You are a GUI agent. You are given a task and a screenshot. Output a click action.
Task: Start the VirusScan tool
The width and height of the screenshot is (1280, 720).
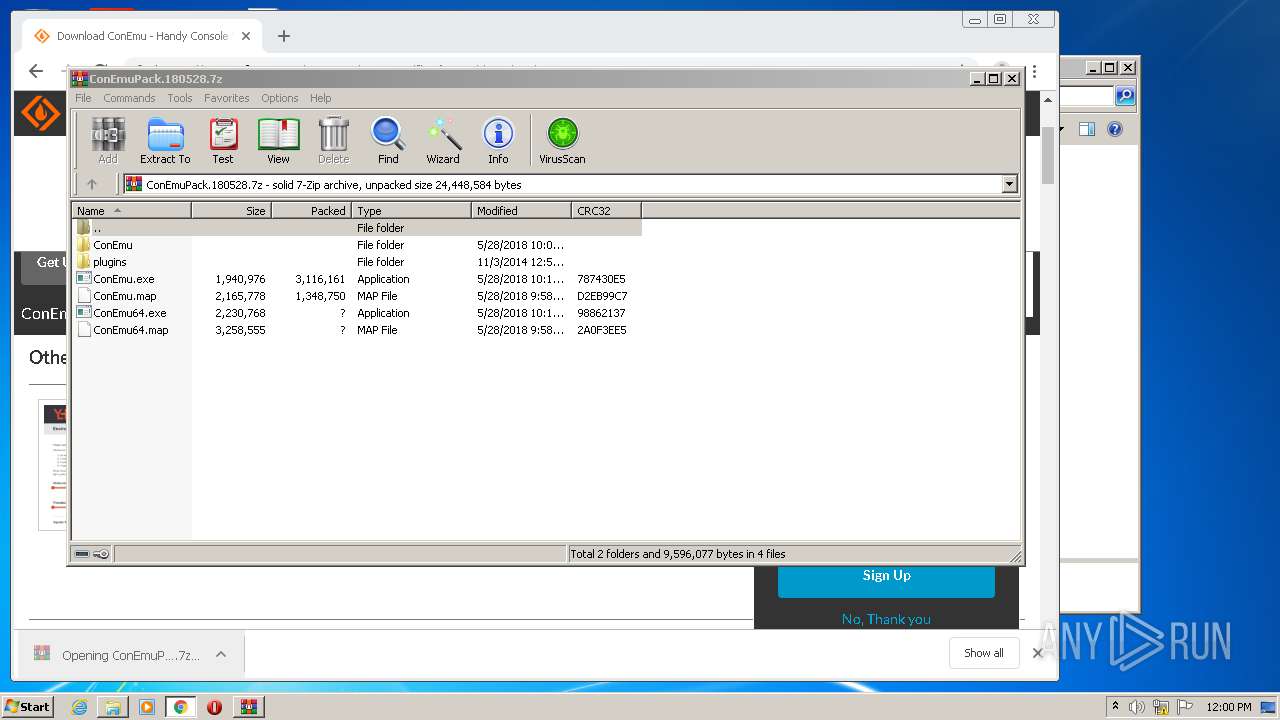[562, 140]
